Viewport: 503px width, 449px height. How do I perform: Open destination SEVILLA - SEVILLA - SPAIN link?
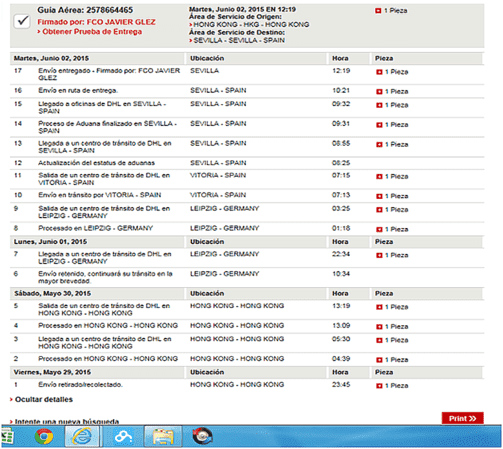239,40
